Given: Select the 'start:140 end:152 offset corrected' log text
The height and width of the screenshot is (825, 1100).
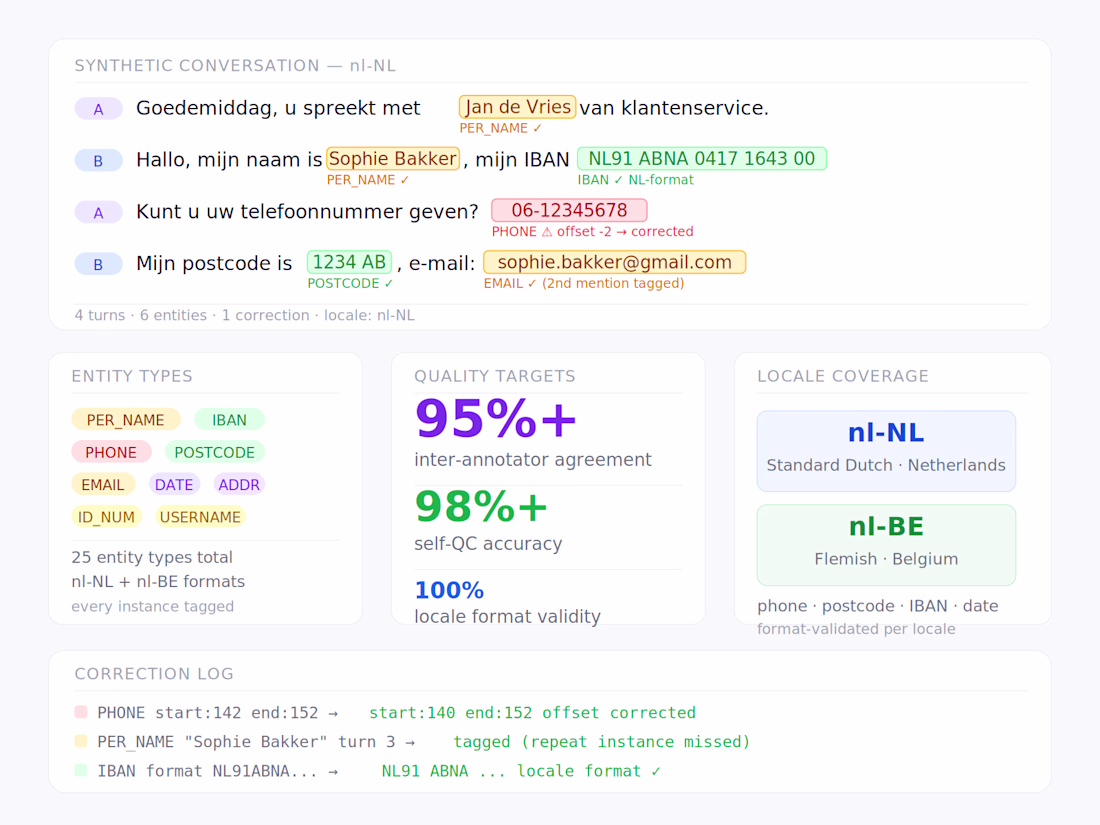Looking at the screenshot, I should 532,713.
